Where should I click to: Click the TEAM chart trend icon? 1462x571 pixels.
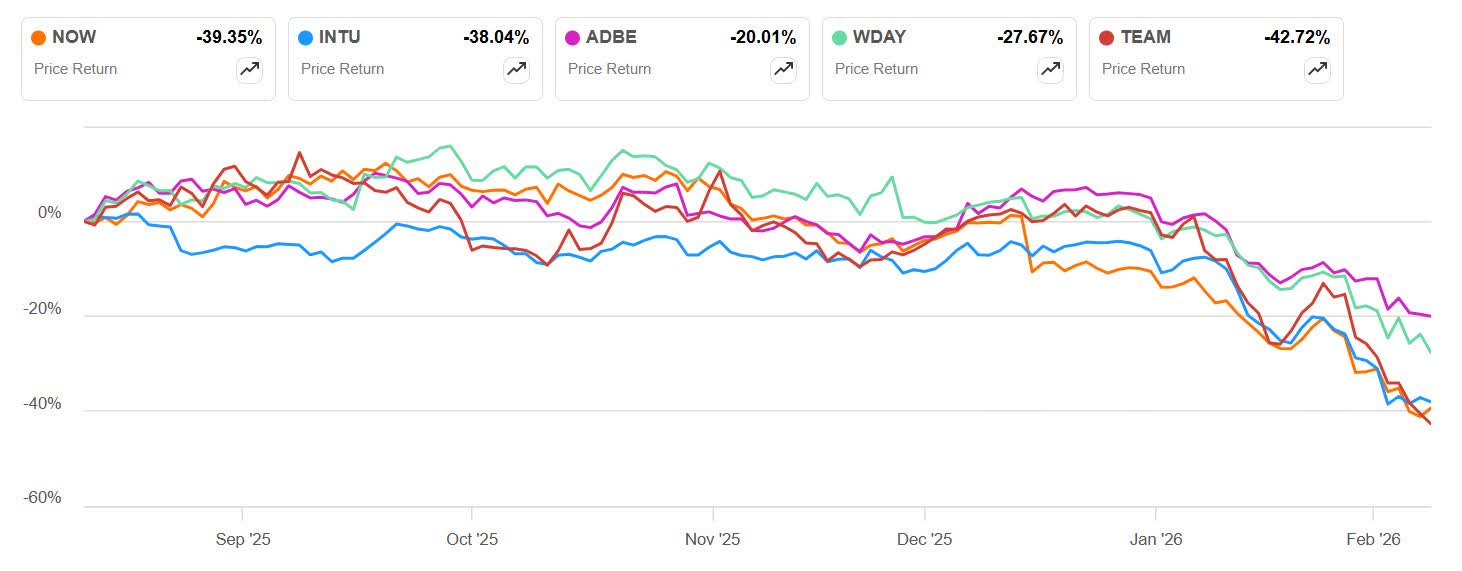pos(1317,69)
